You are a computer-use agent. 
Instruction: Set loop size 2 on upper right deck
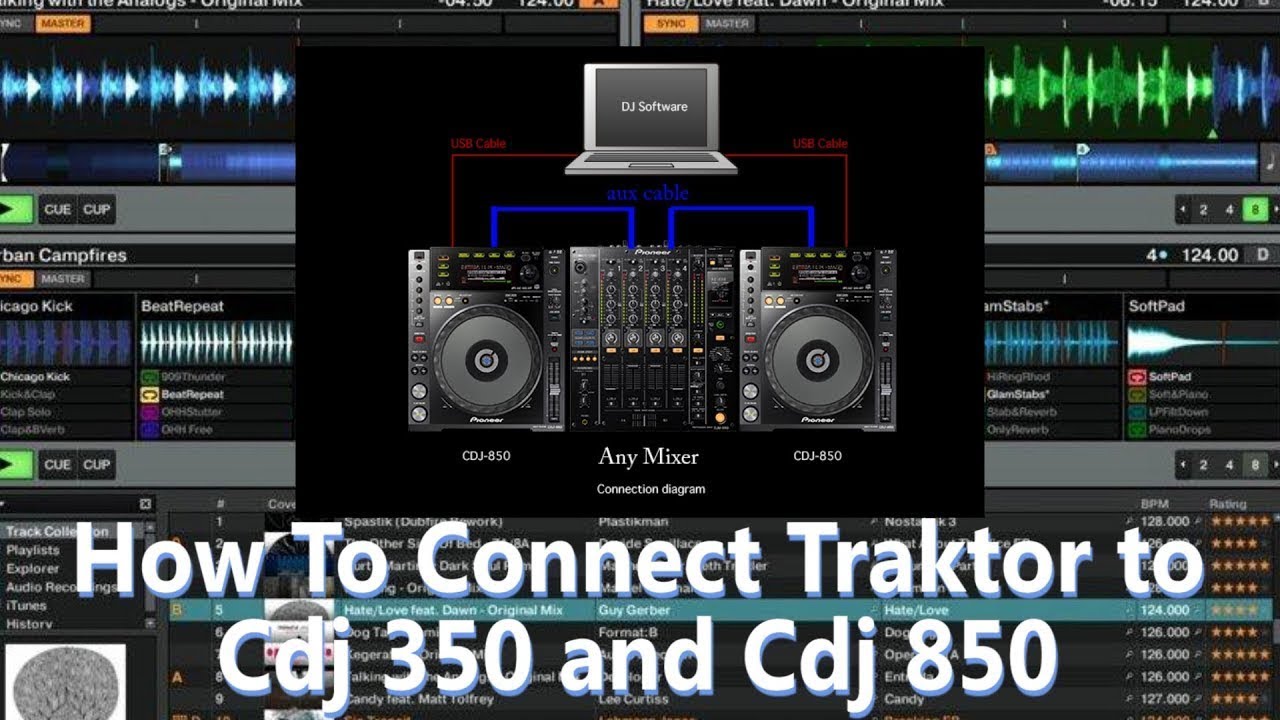(x=1203, y=210)
